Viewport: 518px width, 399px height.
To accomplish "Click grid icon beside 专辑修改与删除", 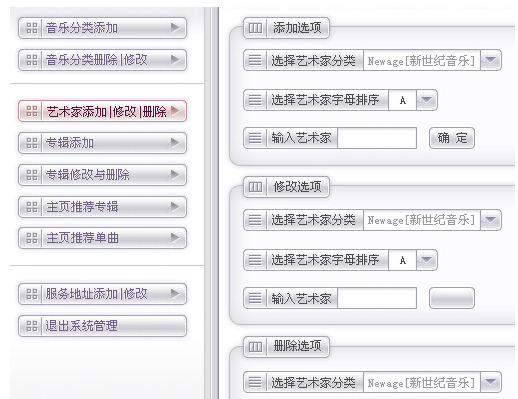I will (32, 175).
